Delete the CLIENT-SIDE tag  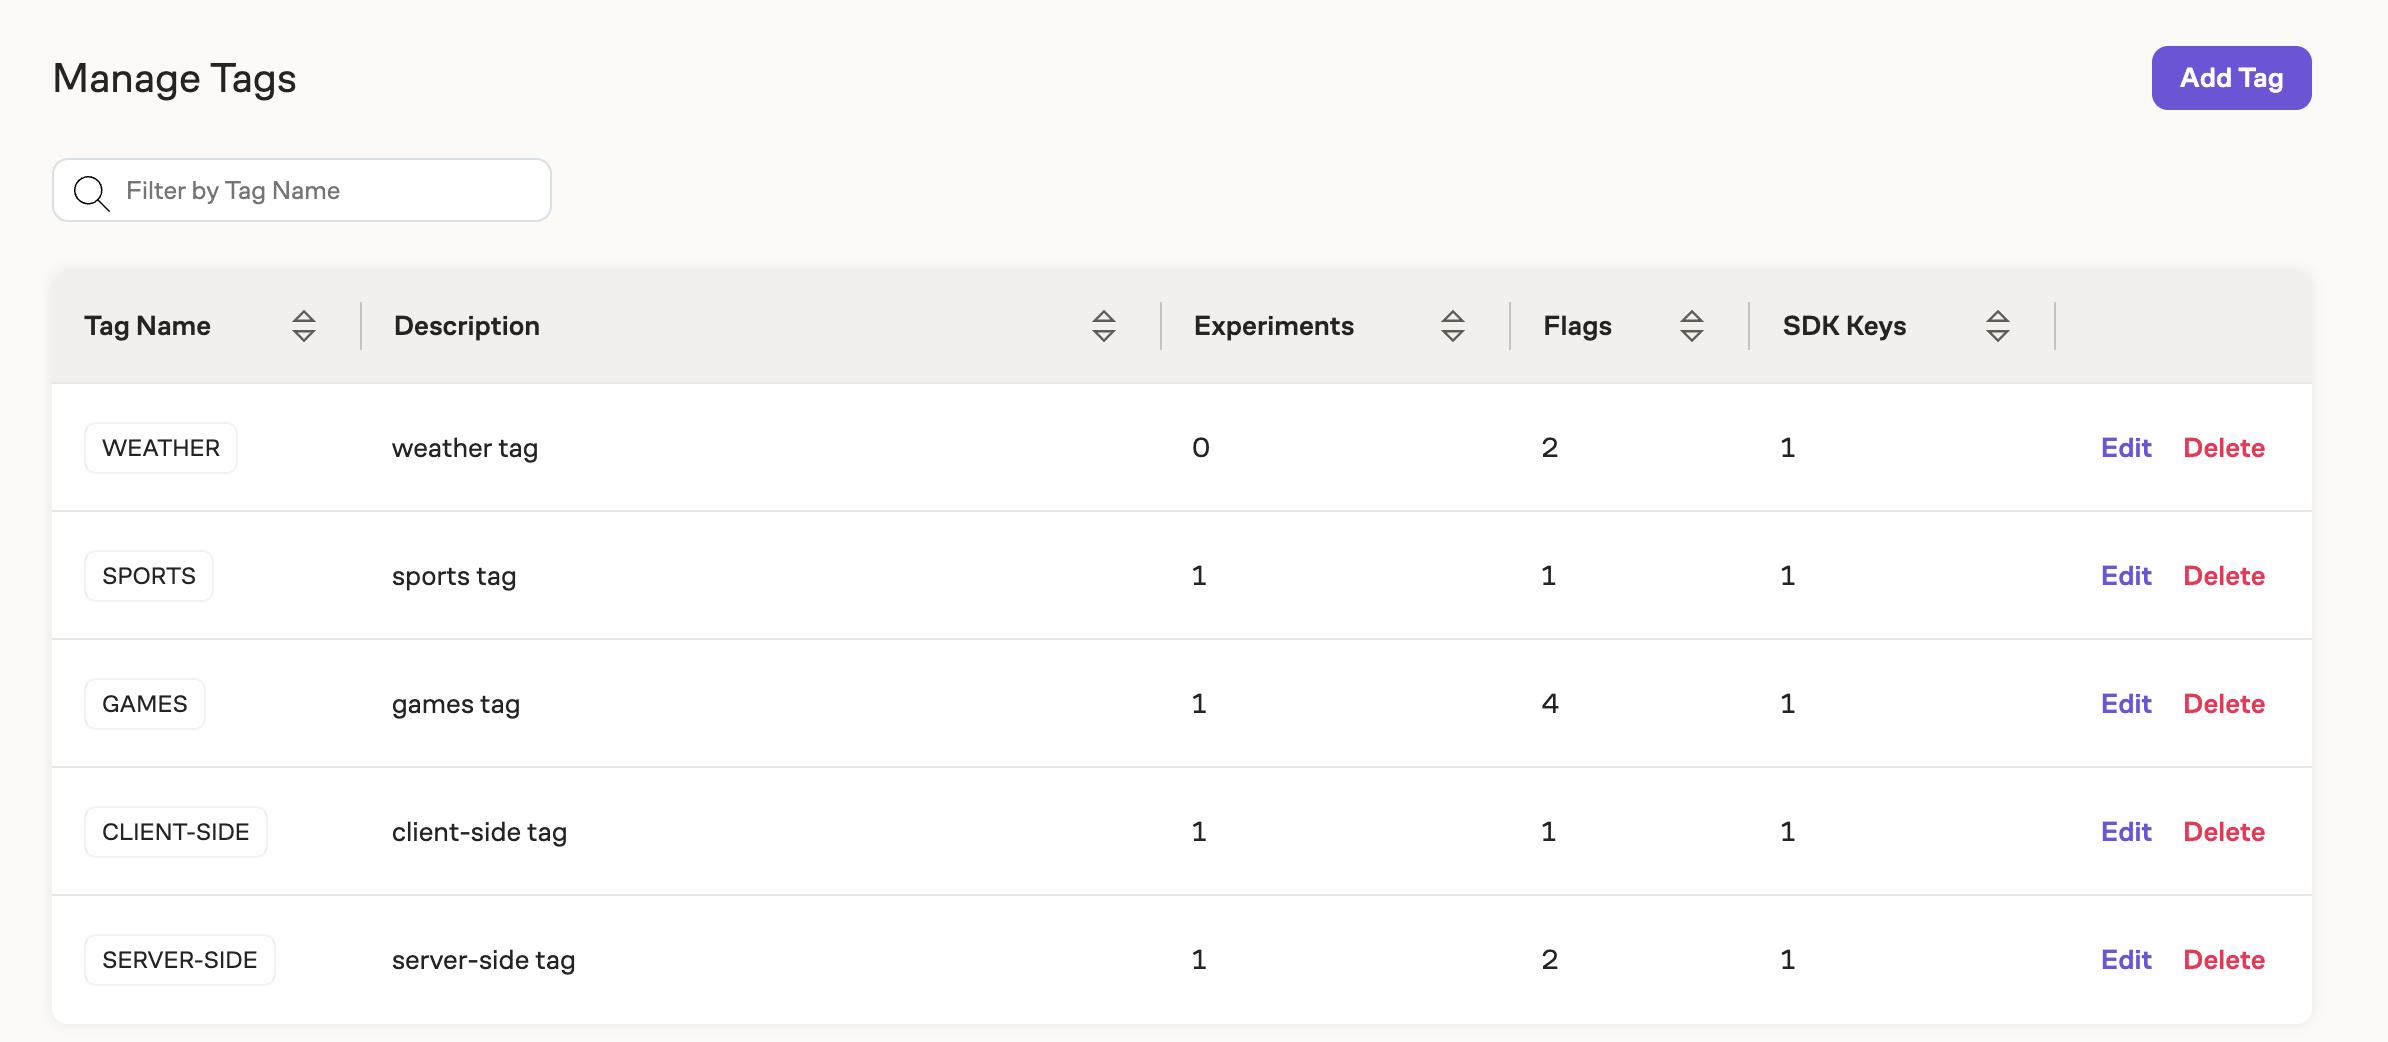coord(2223,832)
